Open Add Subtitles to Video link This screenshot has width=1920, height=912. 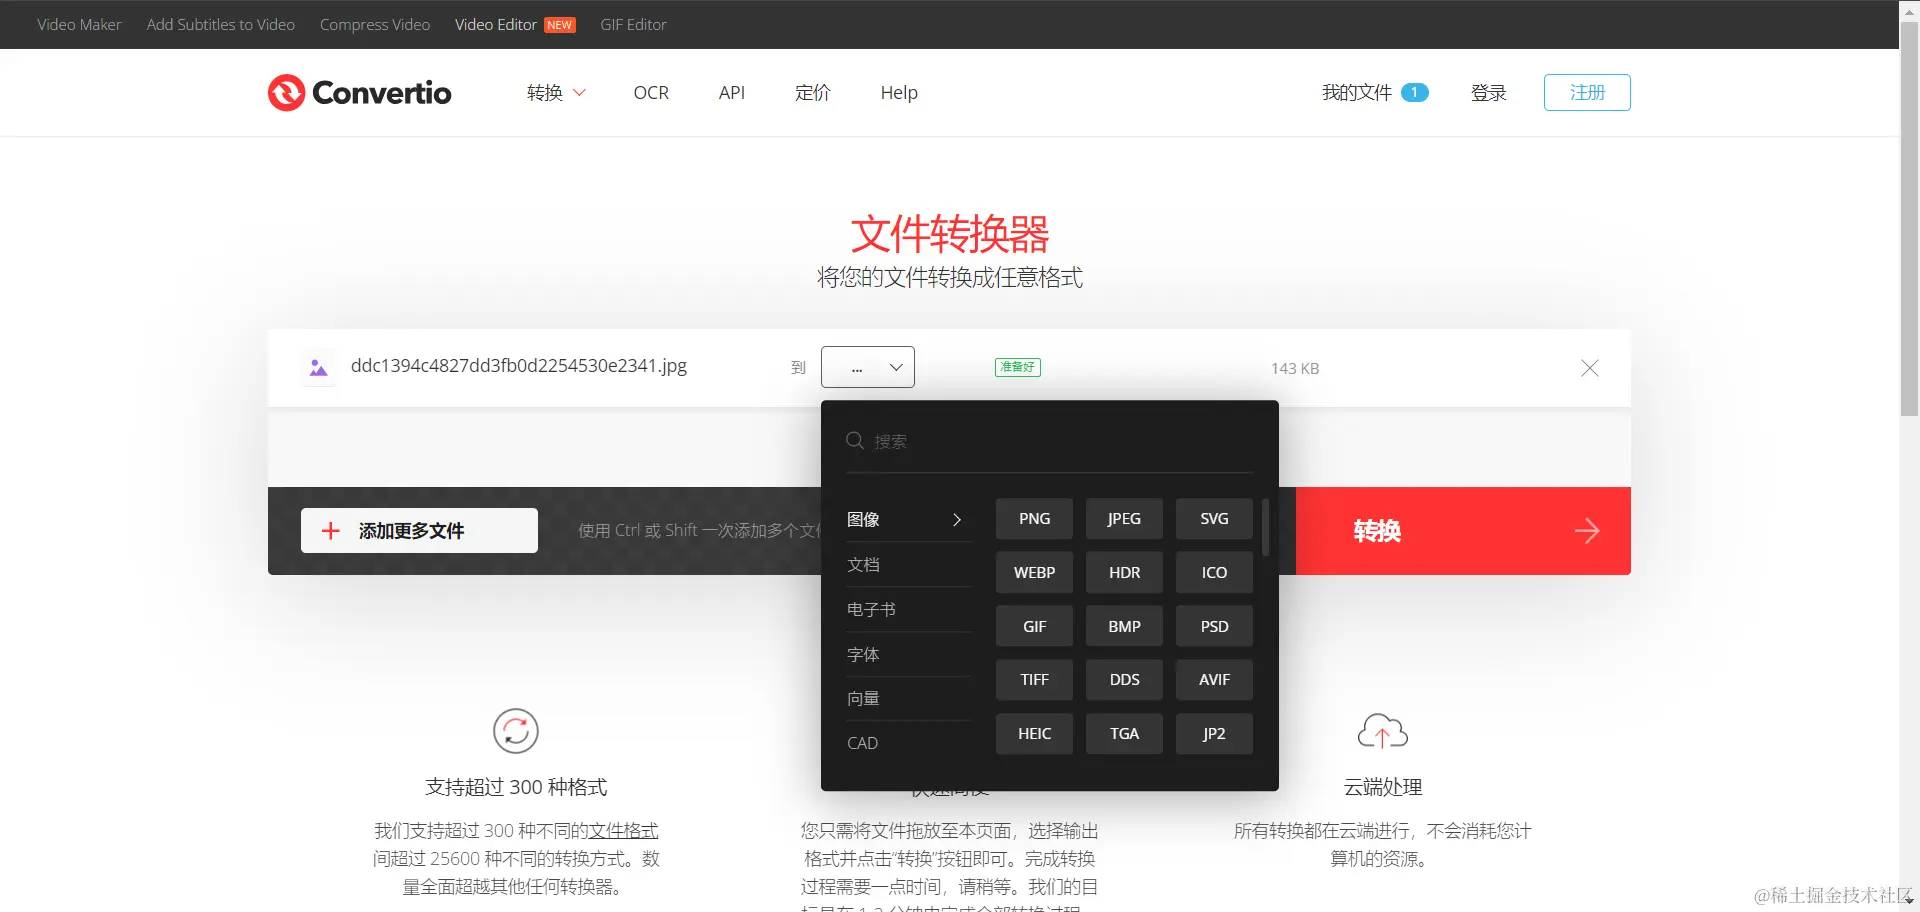(220, 25)
